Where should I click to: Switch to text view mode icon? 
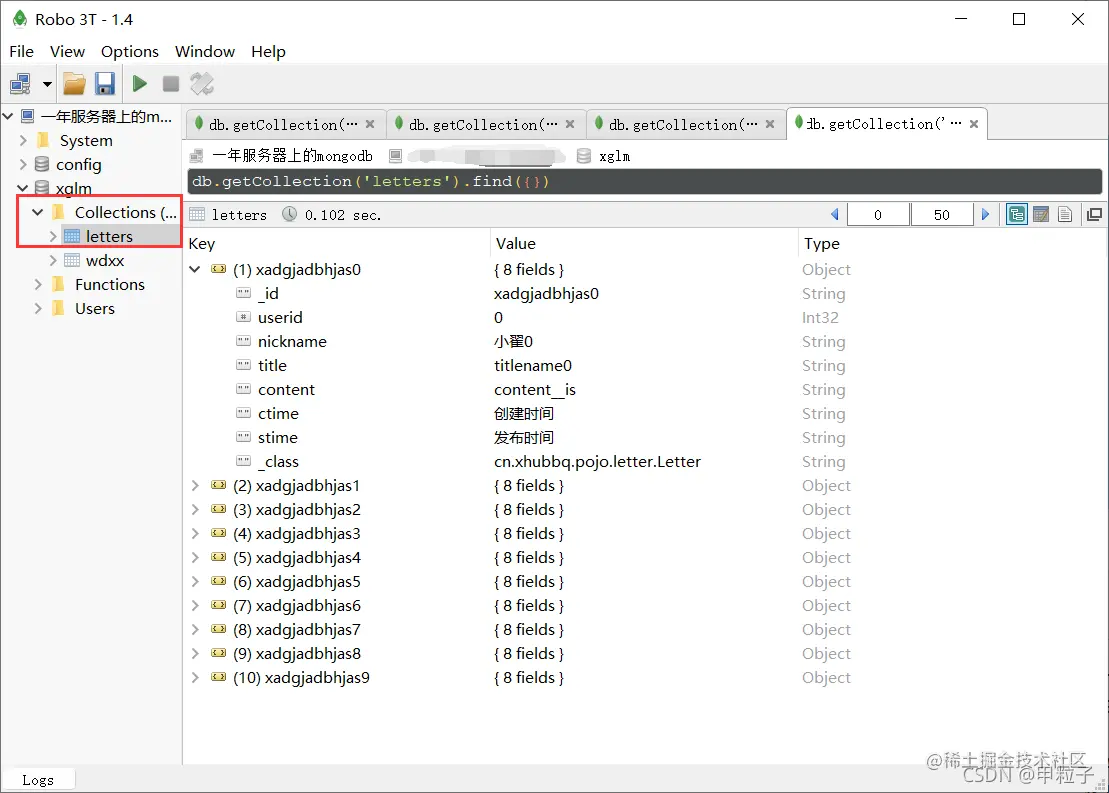(x=1065, y=214)
